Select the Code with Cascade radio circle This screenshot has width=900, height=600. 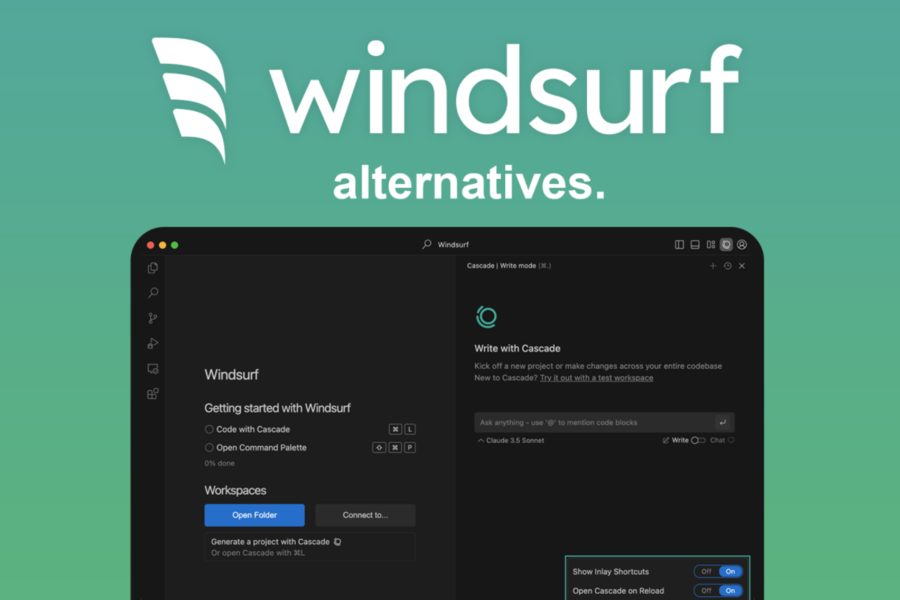209,429
